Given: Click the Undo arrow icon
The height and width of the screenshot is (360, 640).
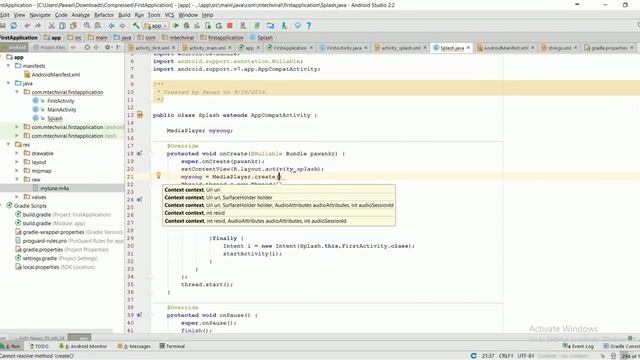Looking at the screenshot, I should click(27, 26).
